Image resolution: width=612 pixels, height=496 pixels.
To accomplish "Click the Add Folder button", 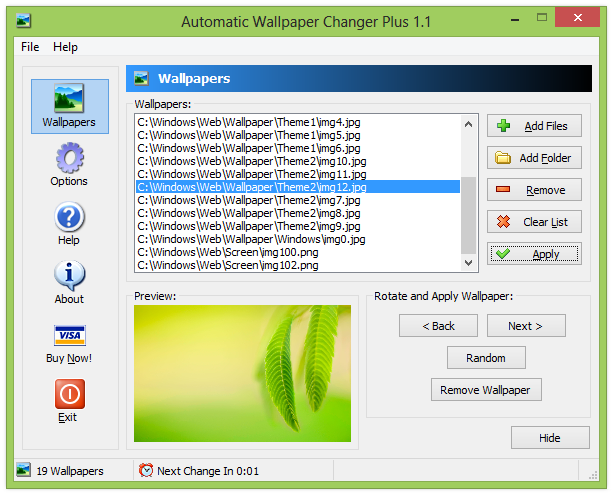I will pos(534,158).
